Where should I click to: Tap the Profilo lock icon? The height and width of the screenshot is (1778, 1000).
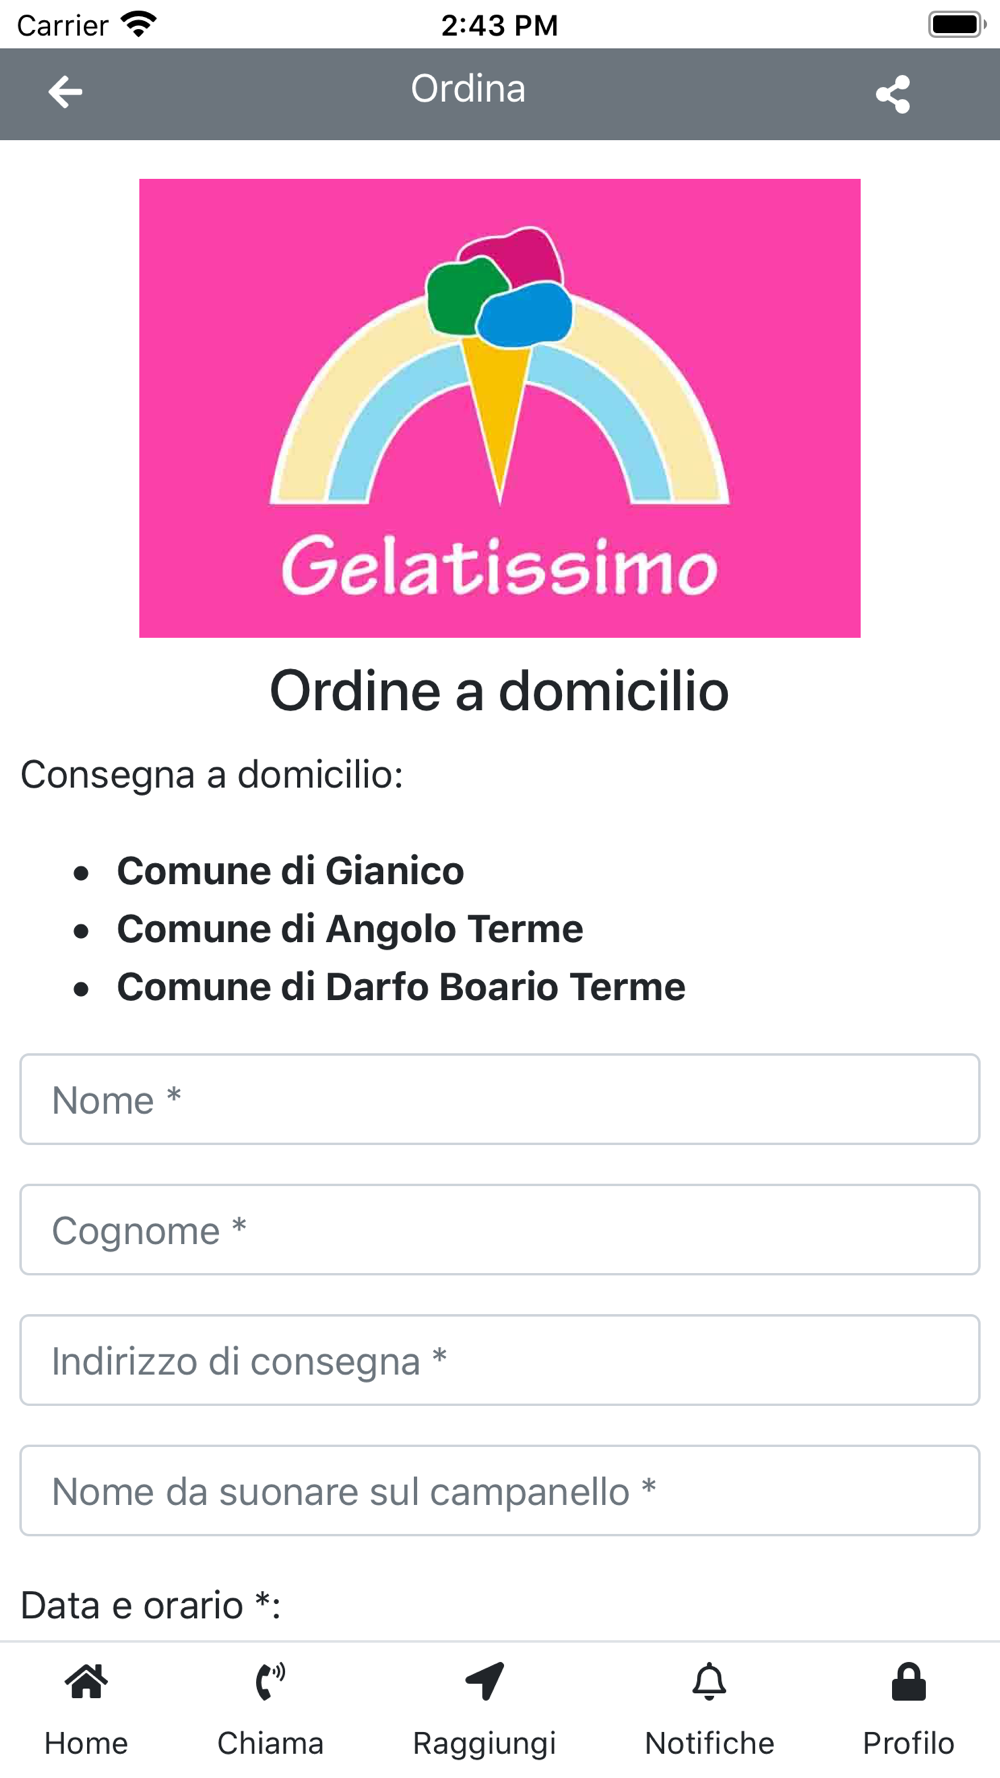pyautogui.click(x=908, y=1682)
